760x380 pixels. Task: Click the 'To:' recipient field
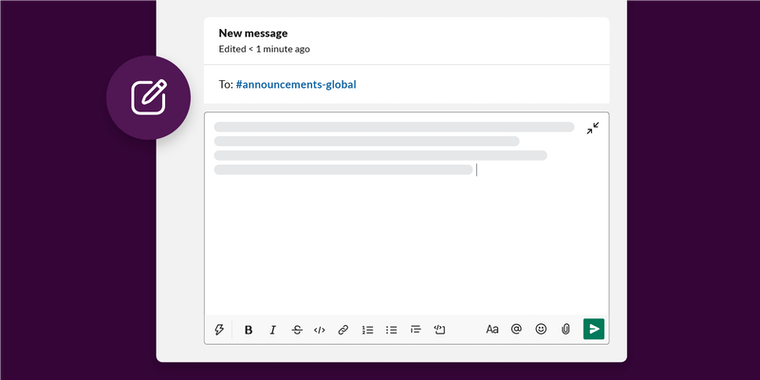[x=407, y=84]
